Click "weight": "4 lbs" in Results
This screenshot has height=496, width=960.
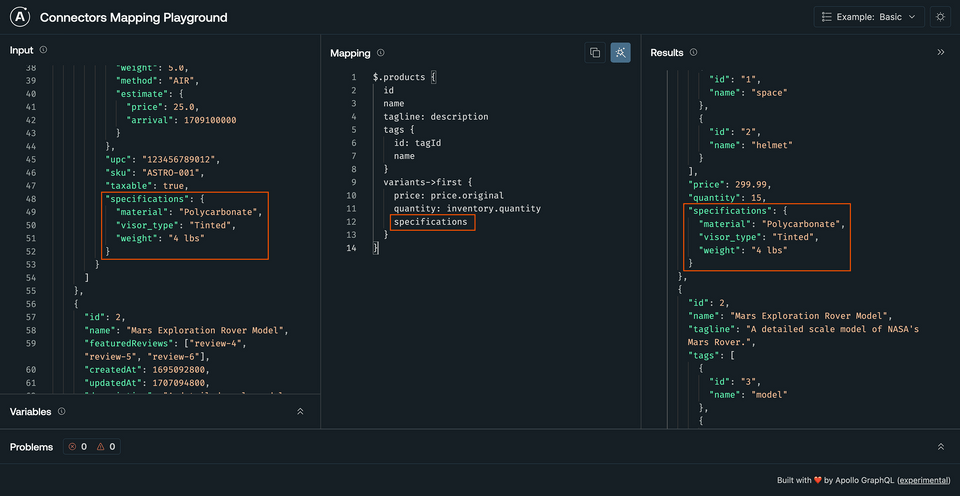tap(742, 250)
